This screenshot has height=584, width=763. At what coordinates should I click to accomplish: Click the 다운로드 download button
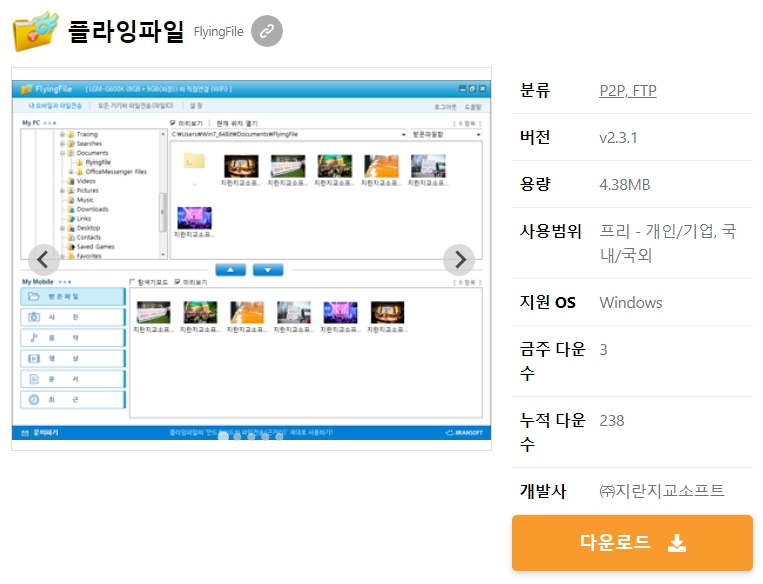click(632, 543)
